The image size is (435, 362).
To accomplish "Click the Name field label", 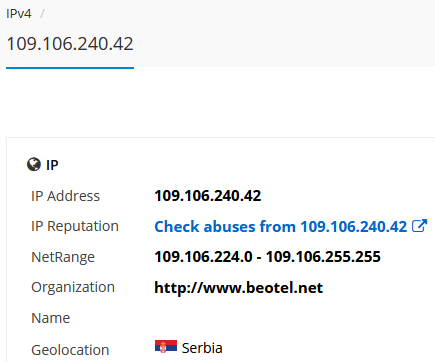I will point(50,318).
